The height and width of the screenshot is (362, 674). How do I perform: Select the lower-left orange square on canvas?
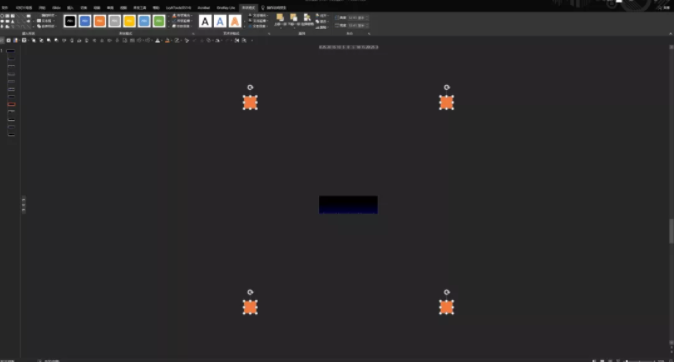tap(250, 307)
